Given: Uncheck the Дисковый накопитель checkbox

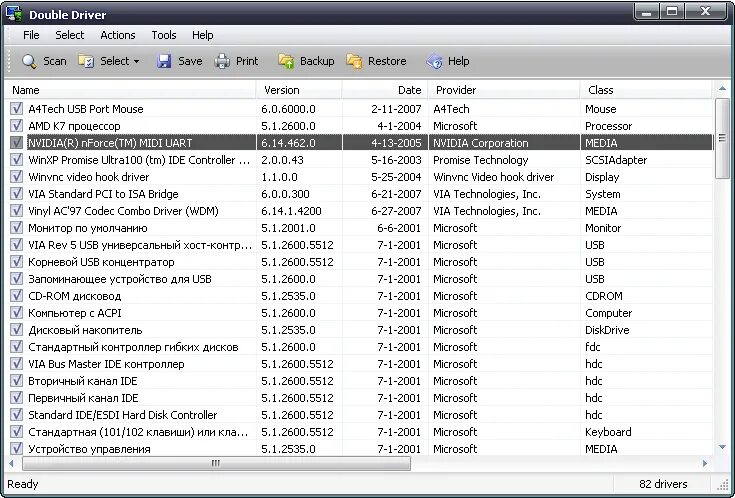Looking at the screenshot, I should coord(16,330).
